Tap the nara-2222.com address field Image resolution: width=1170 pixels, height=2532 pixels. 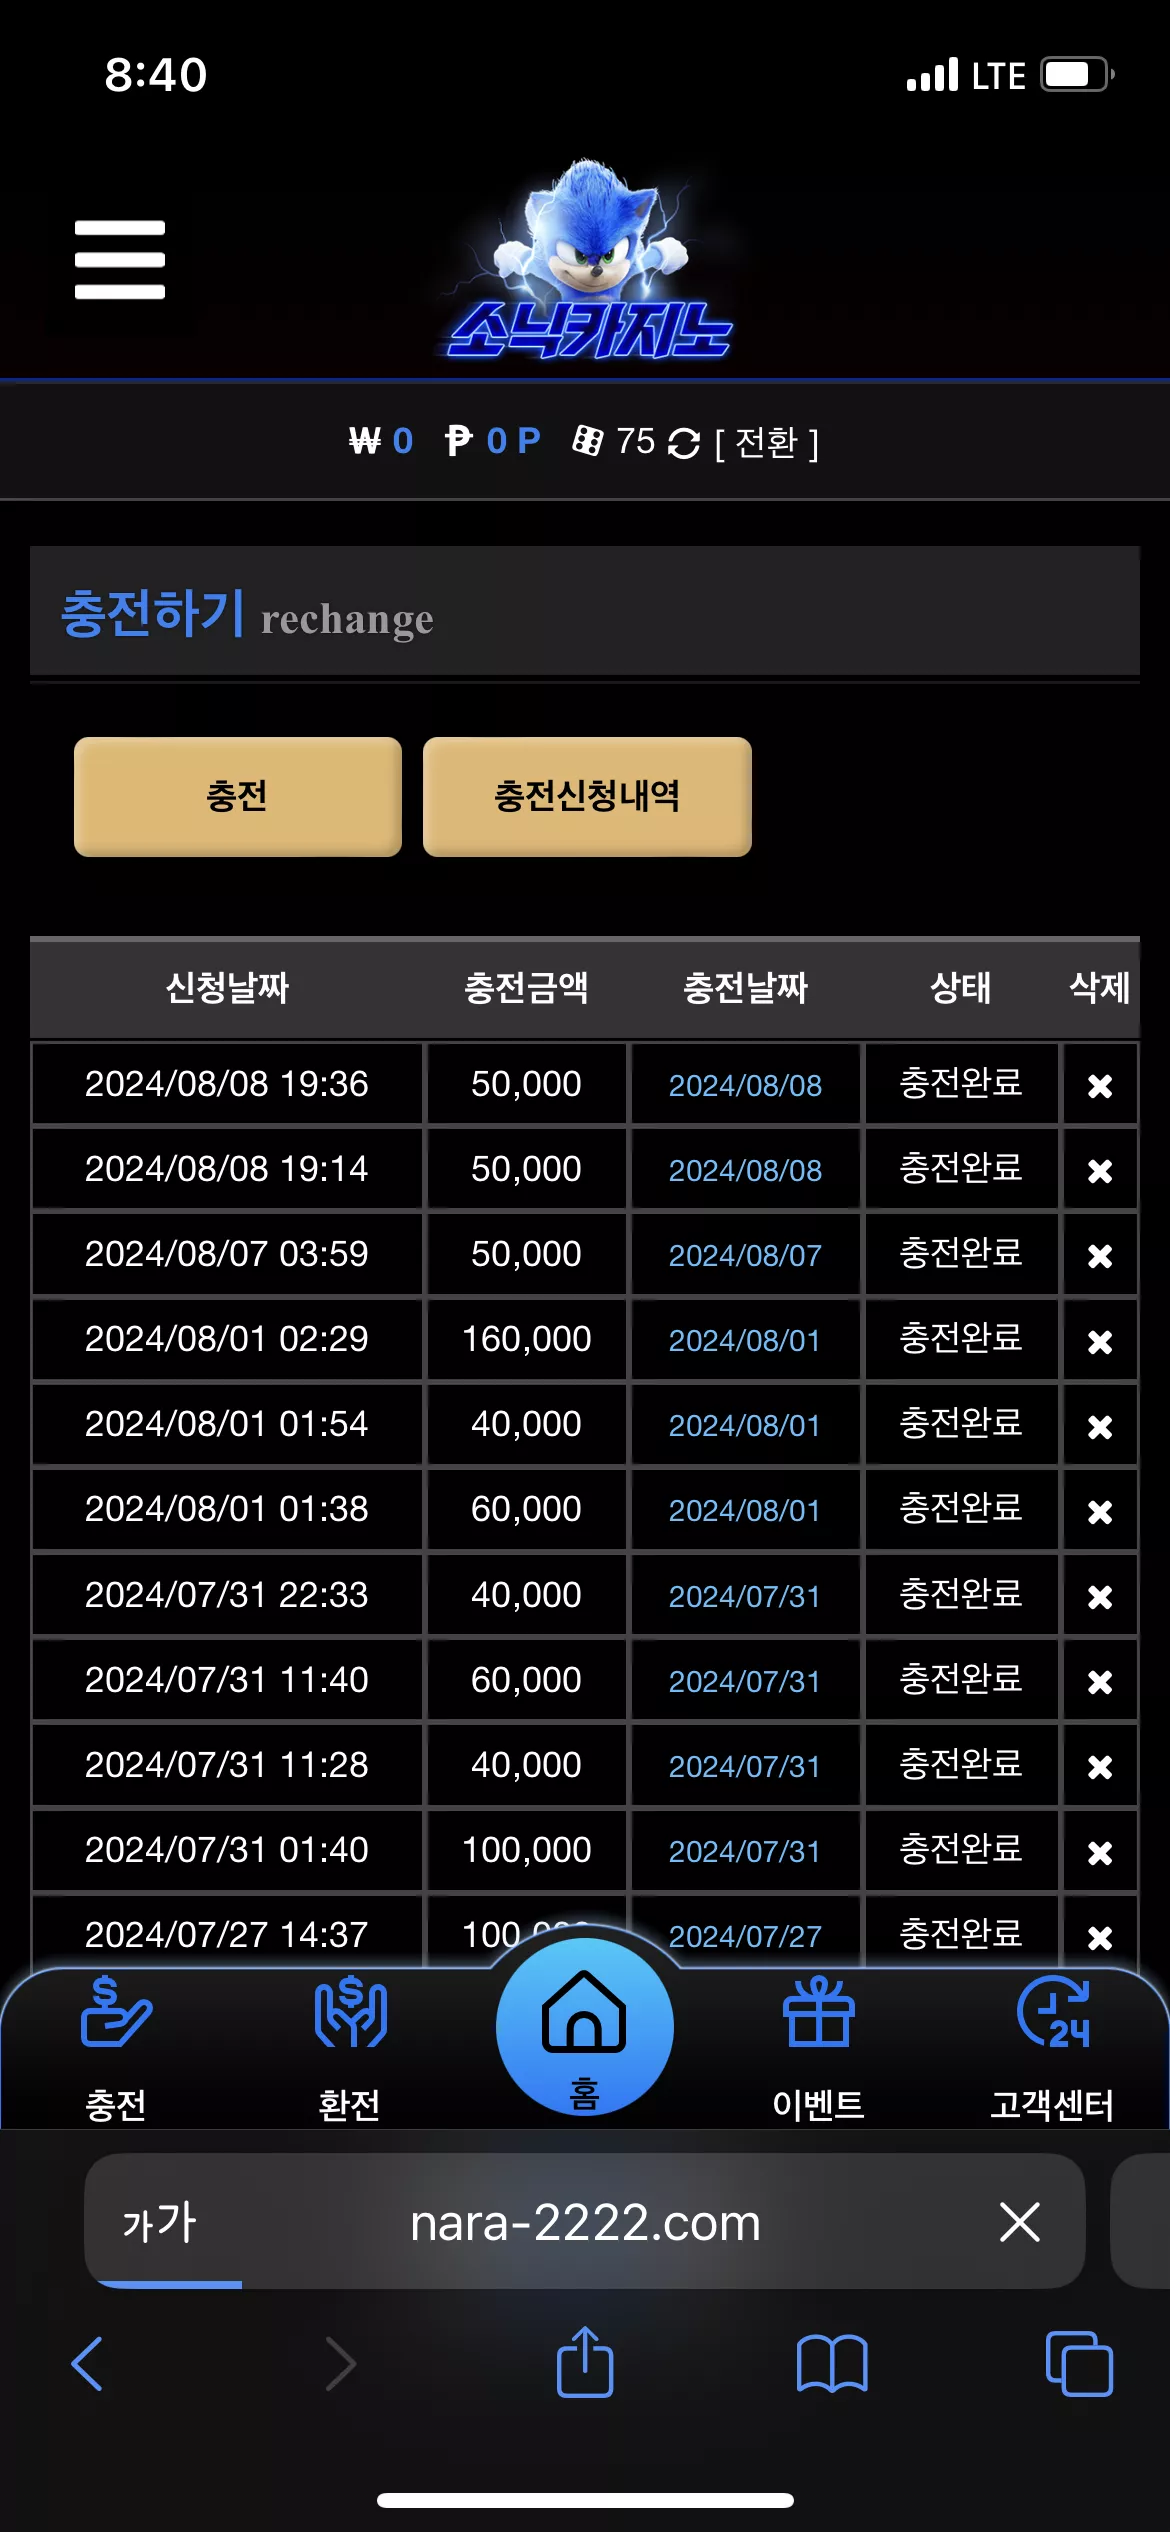coord(585,2222)
